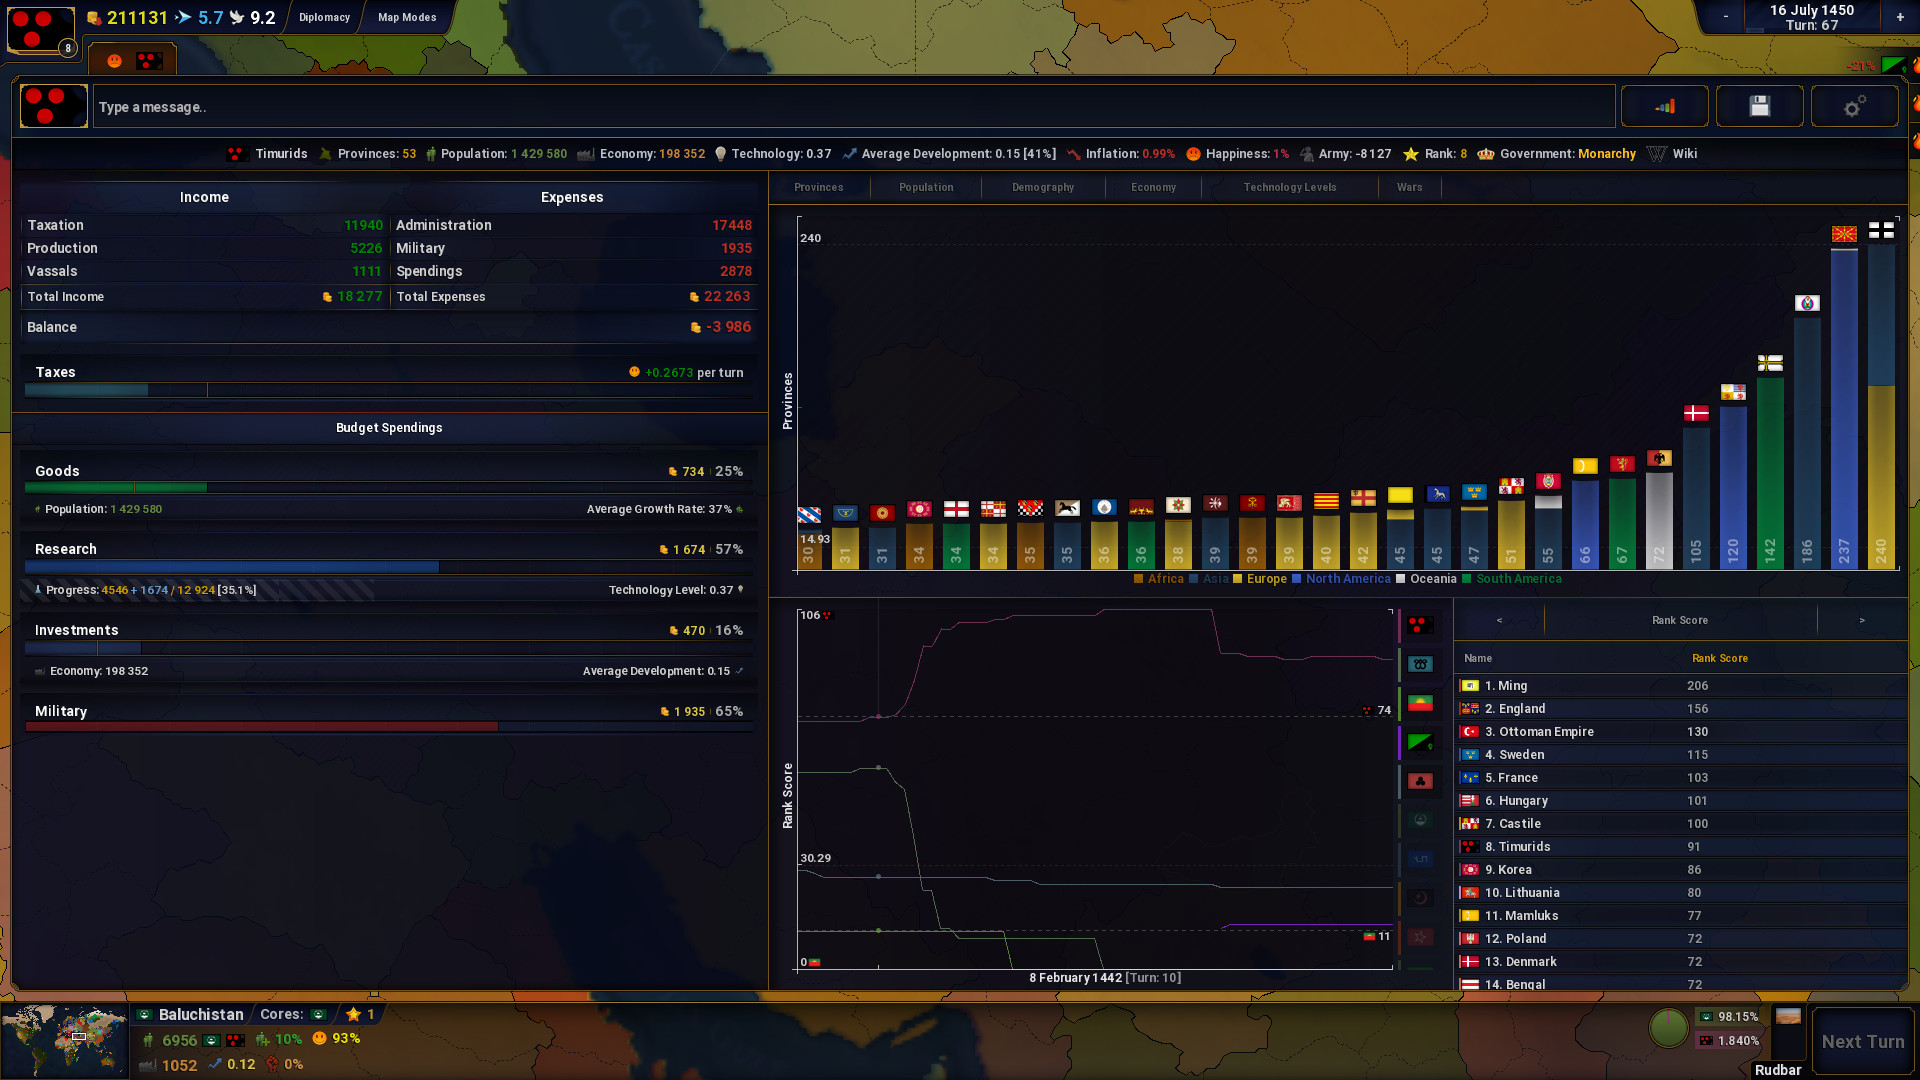Sort the ranking list by Name column
This screenshot has width=1920, height=1080.
click(x=1477, y=658)
